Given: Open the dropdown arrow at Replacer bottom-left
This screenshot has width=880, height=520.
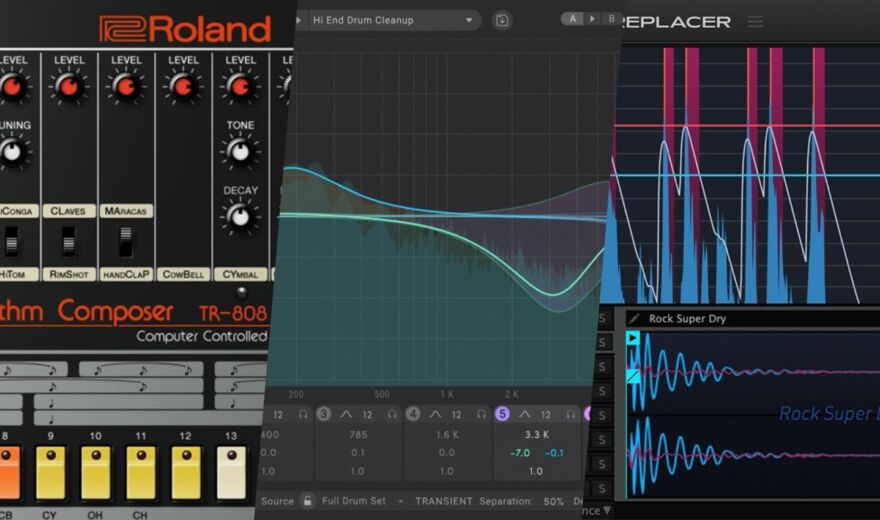Looking at the screenshot, I should pos(607,510).
